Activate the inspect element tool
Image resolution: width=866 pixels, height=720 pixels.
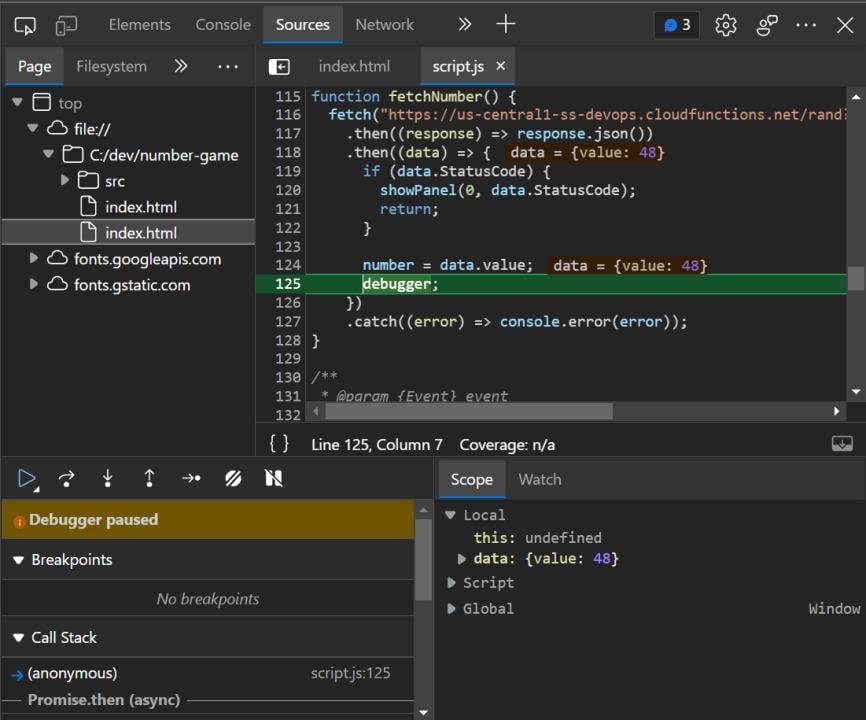click(x=25, y=25)
